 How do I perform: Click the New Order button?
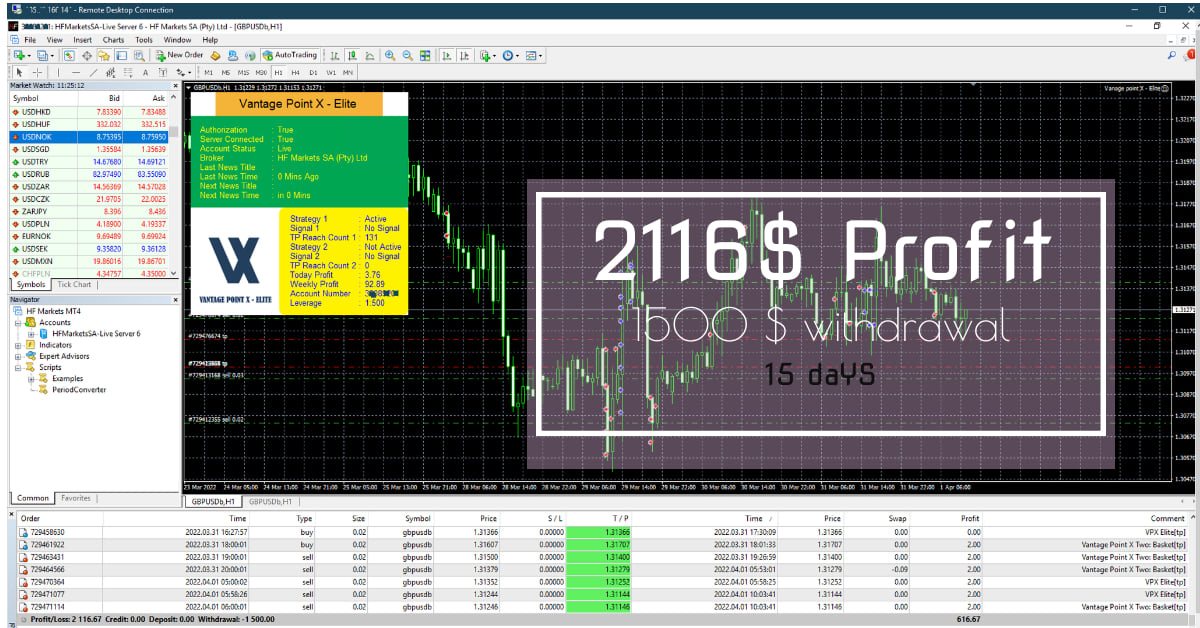coord(179,55)
